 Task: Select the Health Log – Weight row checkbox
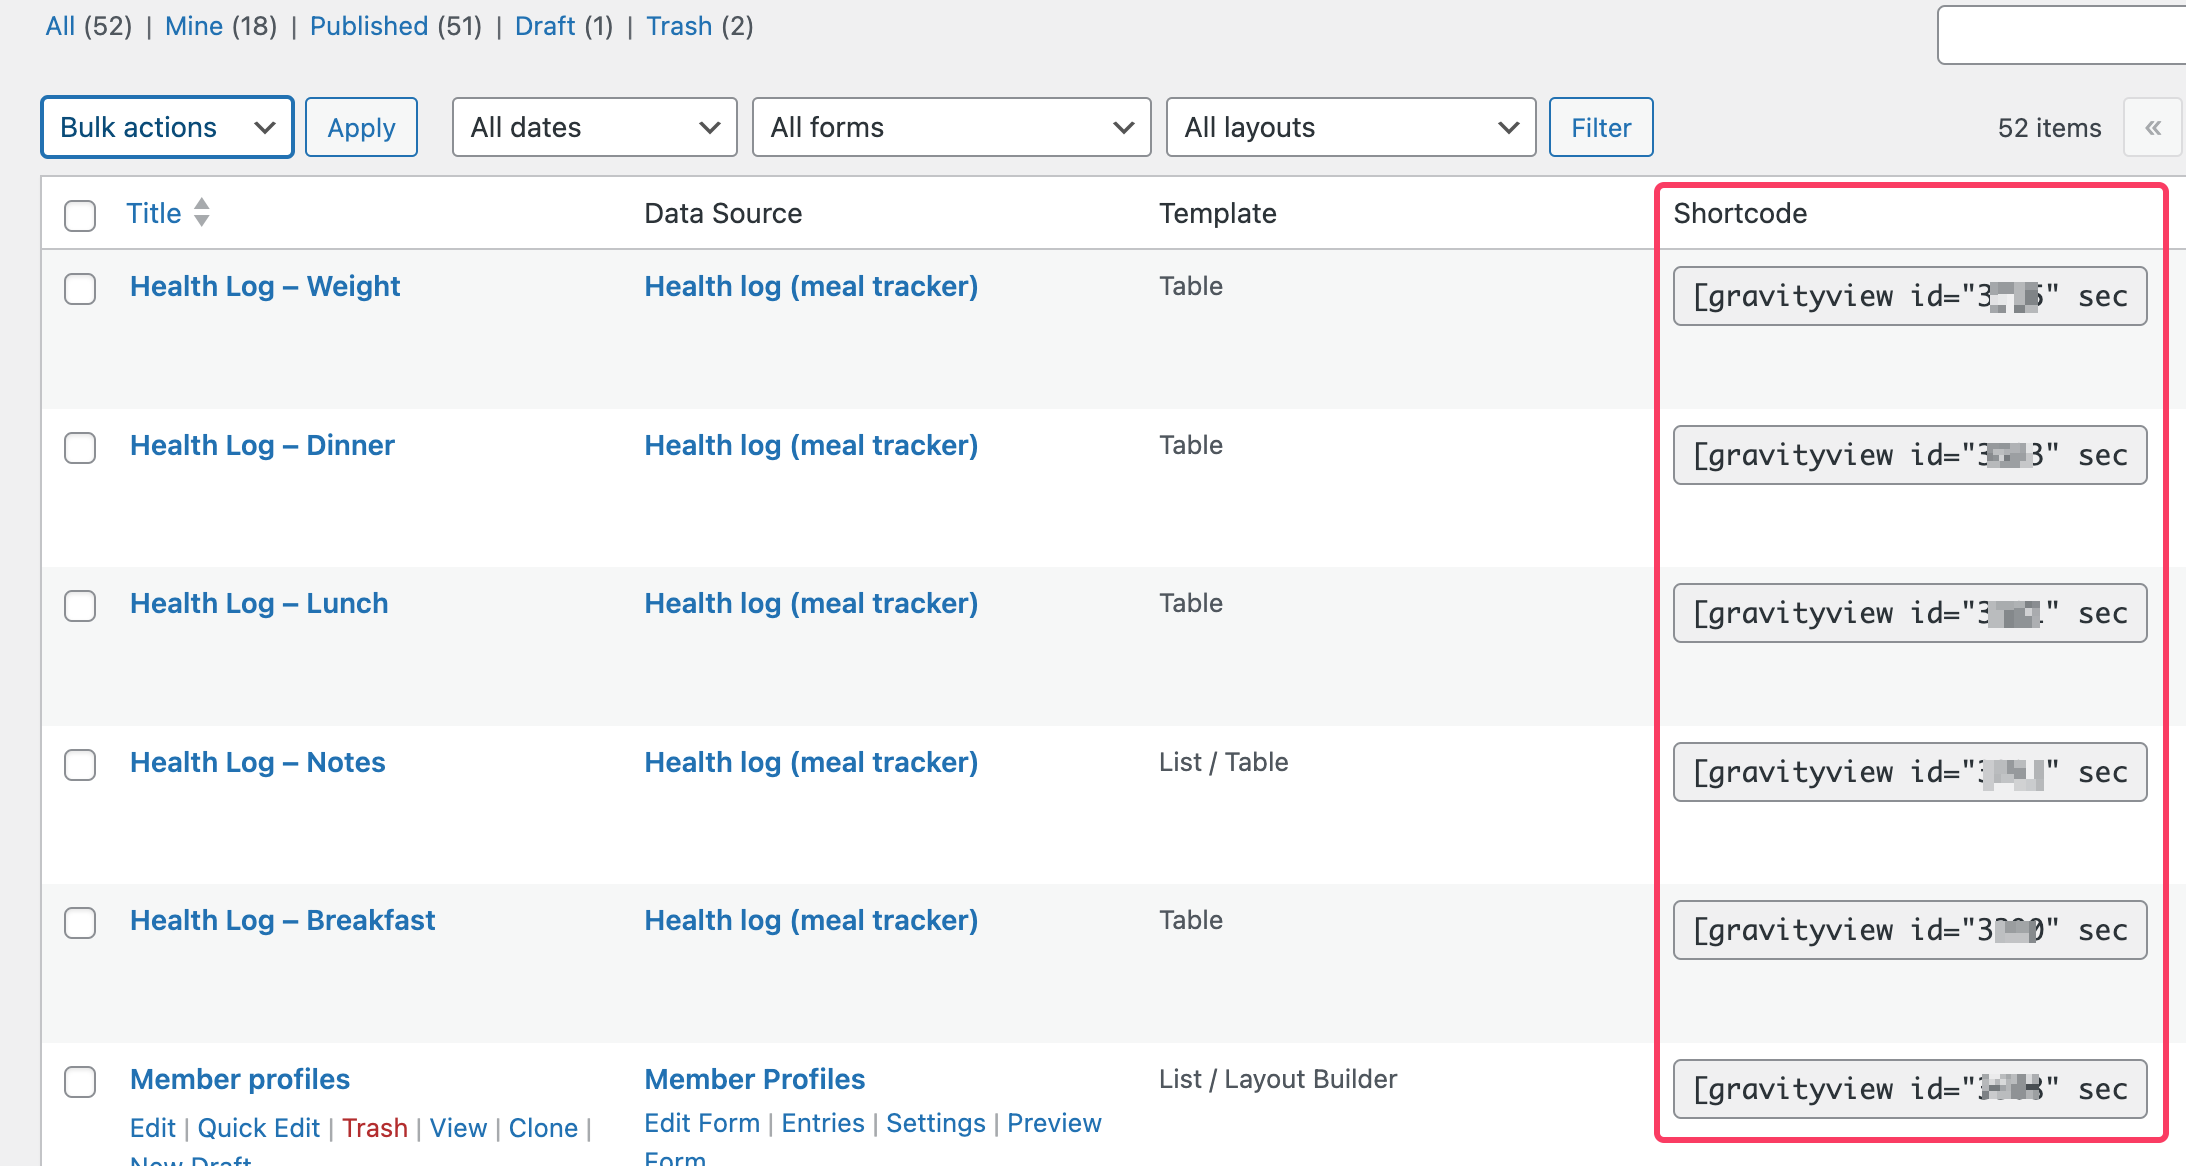click(x=80, y=288)
